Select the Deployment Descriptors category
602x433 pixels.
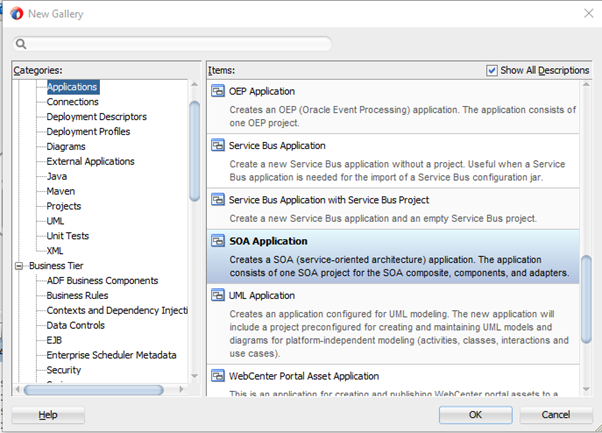point(96,117)
